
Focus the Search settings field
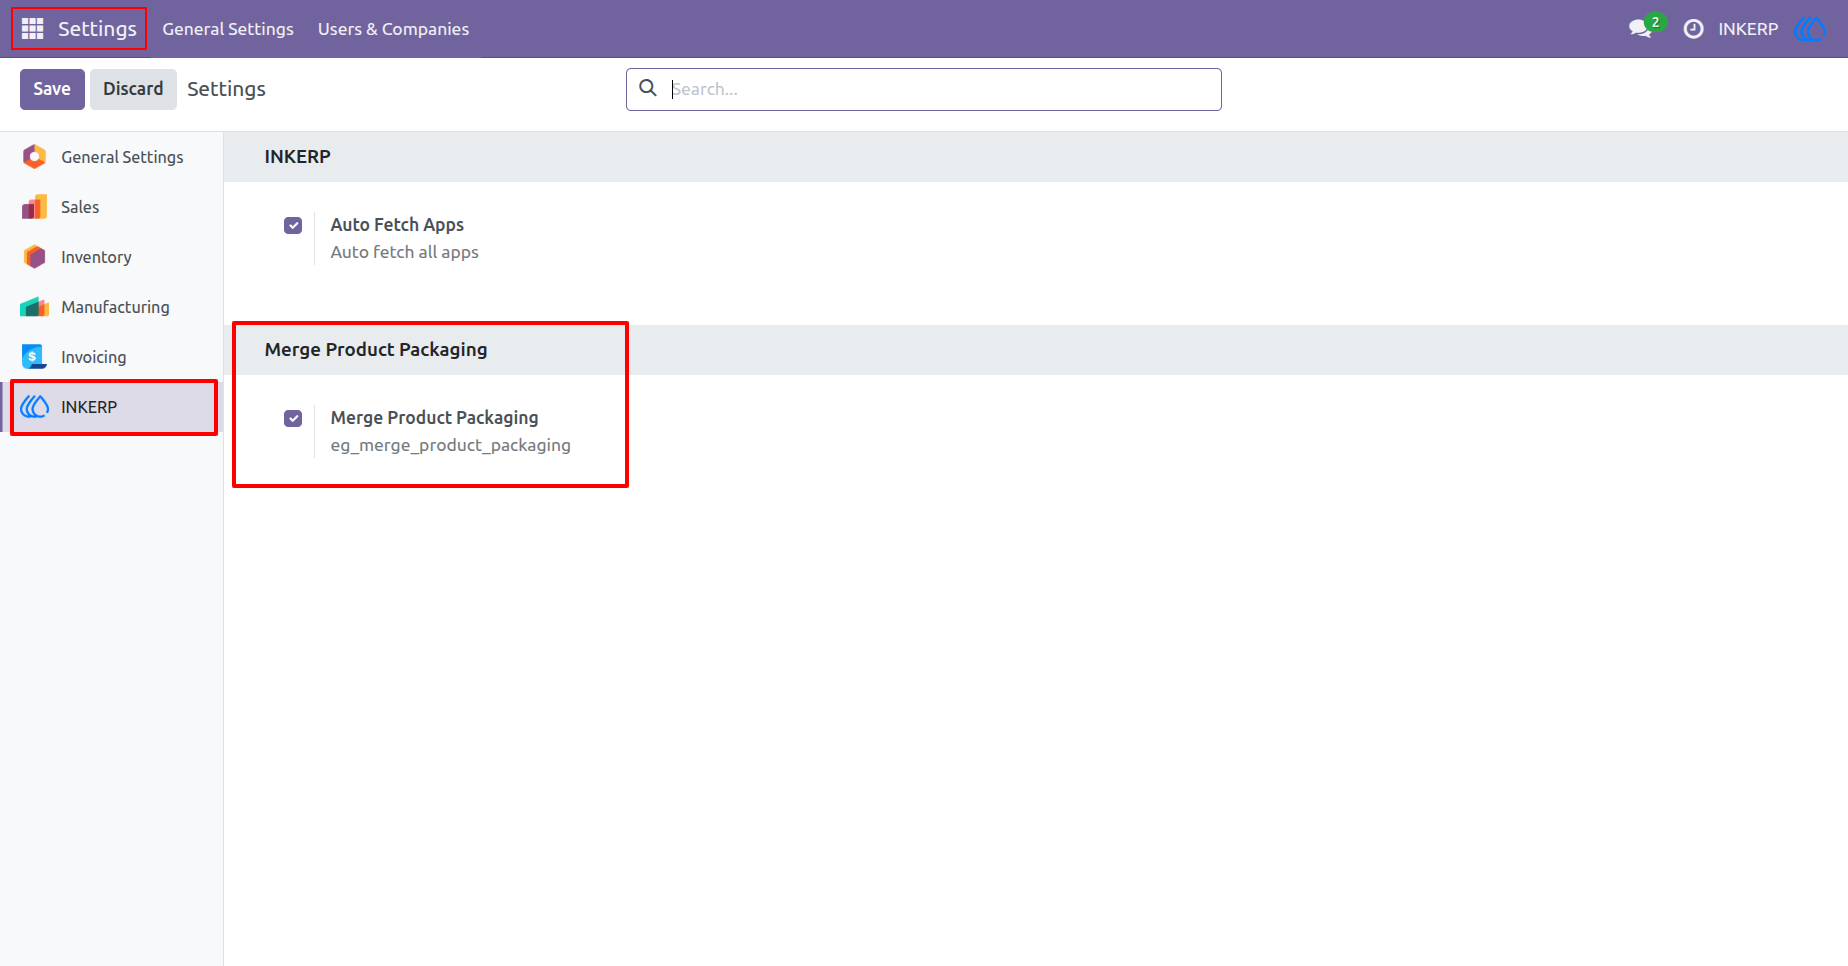pos(924,89)
